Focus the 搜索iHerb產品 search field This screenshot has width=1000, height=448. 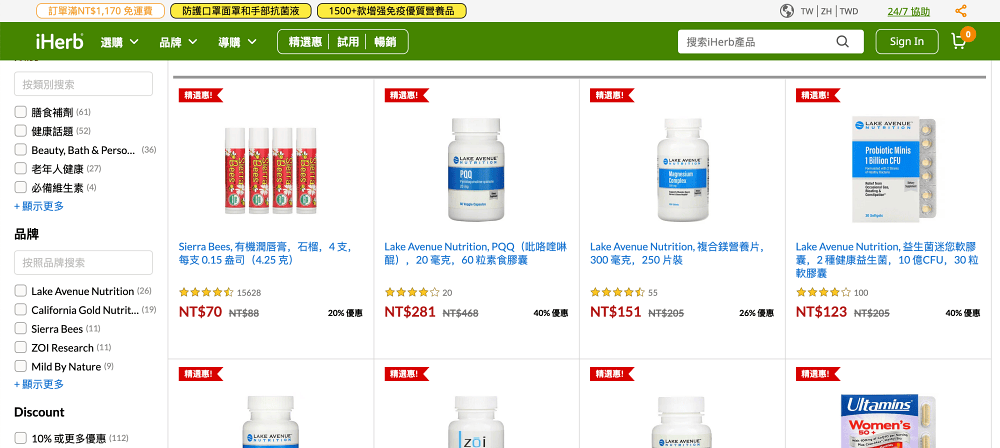758,41
